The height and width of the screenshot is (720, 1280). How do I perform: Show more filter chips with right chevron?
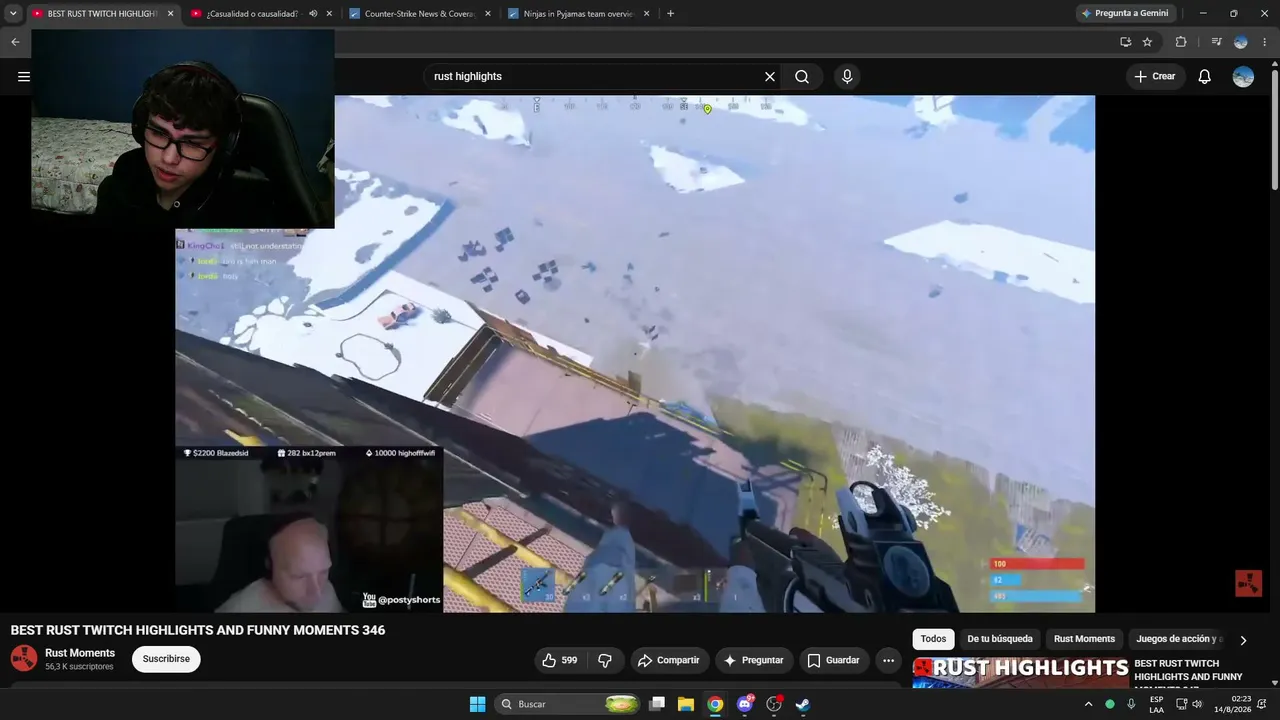pyautogui.click(x=1243, y=640)
